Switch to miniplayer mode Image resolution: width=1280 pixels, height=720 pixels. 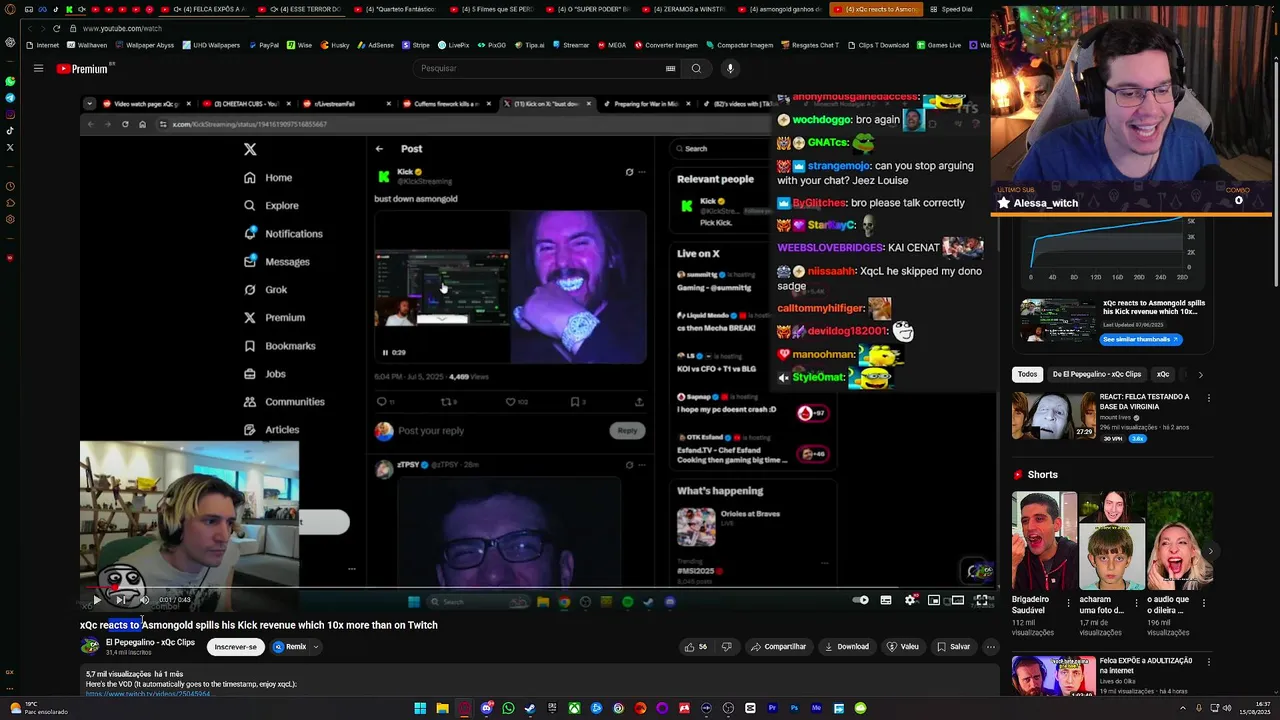coord(934,600)
